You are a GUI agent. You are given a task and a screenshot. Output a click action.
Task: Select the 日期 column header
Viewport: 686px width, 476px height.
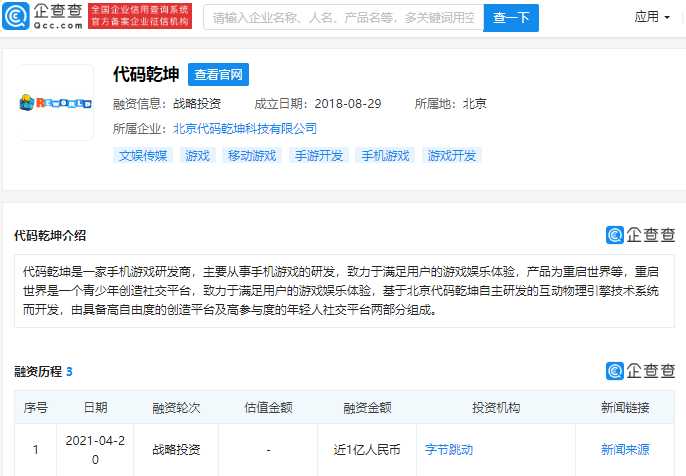pos(95,407)
